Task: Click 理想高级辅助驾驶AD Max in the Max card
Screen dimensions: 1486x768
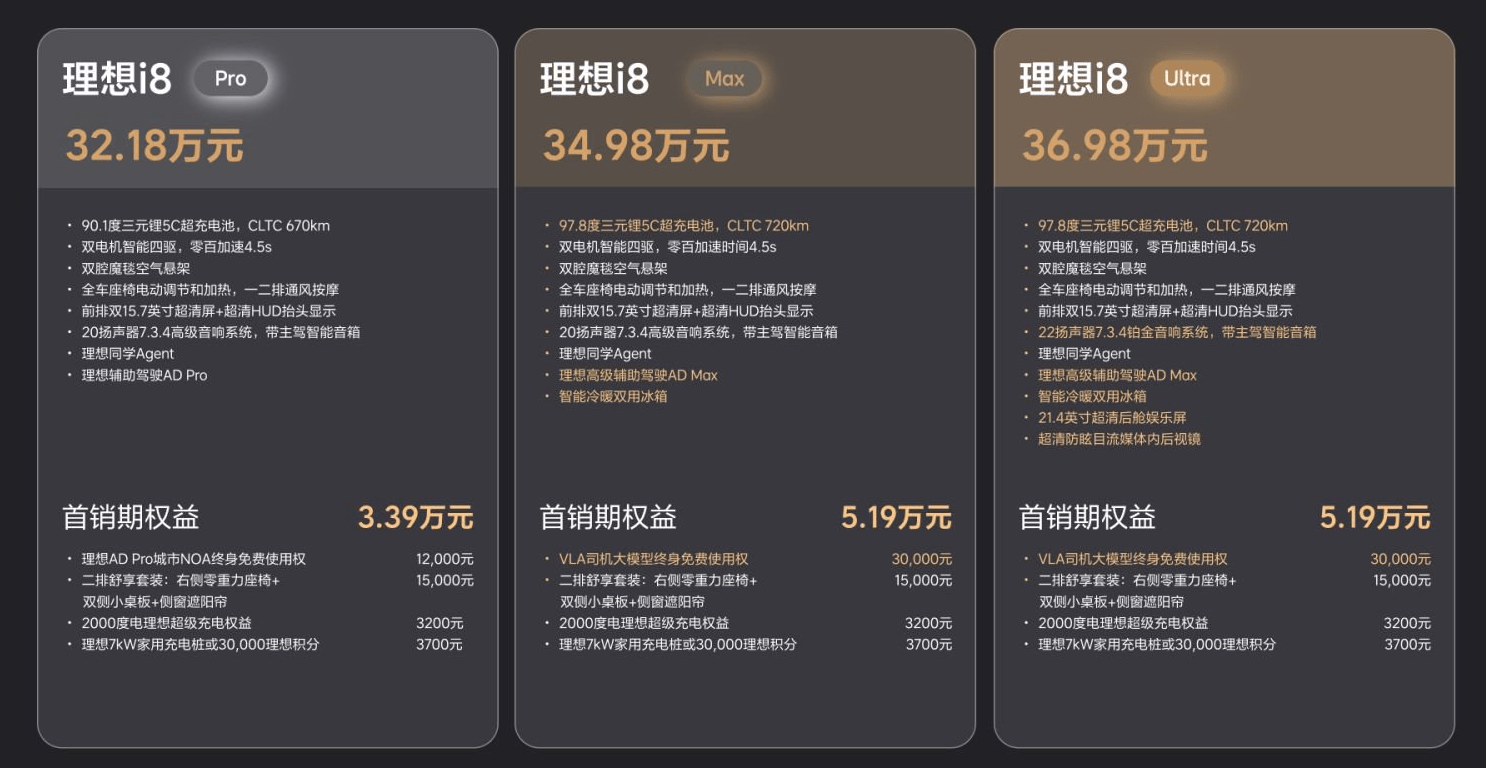Action: click(638, 375)
